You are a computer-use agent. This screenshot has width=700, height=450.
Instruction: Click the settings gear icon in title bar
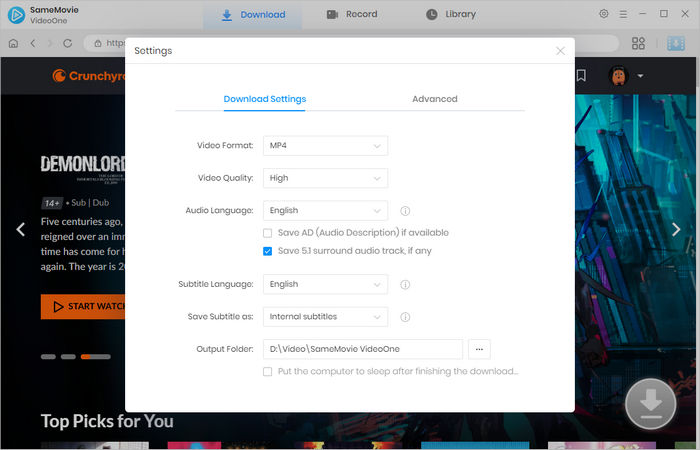tap(603, 14)
